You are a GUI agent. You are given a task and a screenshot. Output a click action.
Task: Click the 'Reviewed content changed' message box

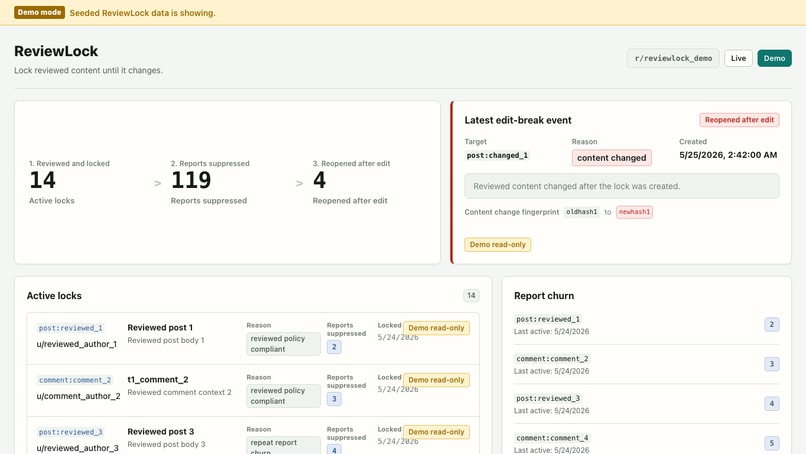pyautogui.click(x=621, y=186)
